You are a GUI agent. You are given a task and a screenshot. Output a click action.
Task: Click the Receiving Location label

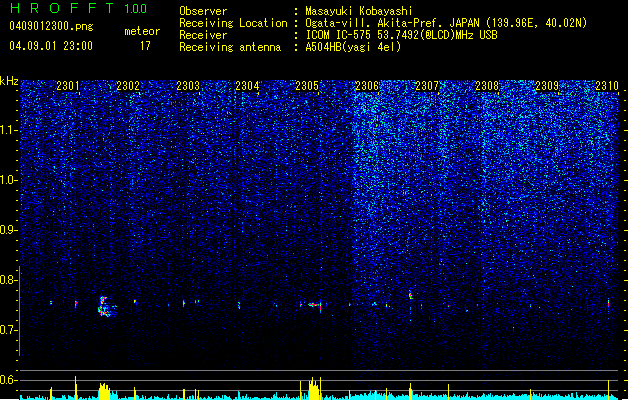(x=233, y=23)
